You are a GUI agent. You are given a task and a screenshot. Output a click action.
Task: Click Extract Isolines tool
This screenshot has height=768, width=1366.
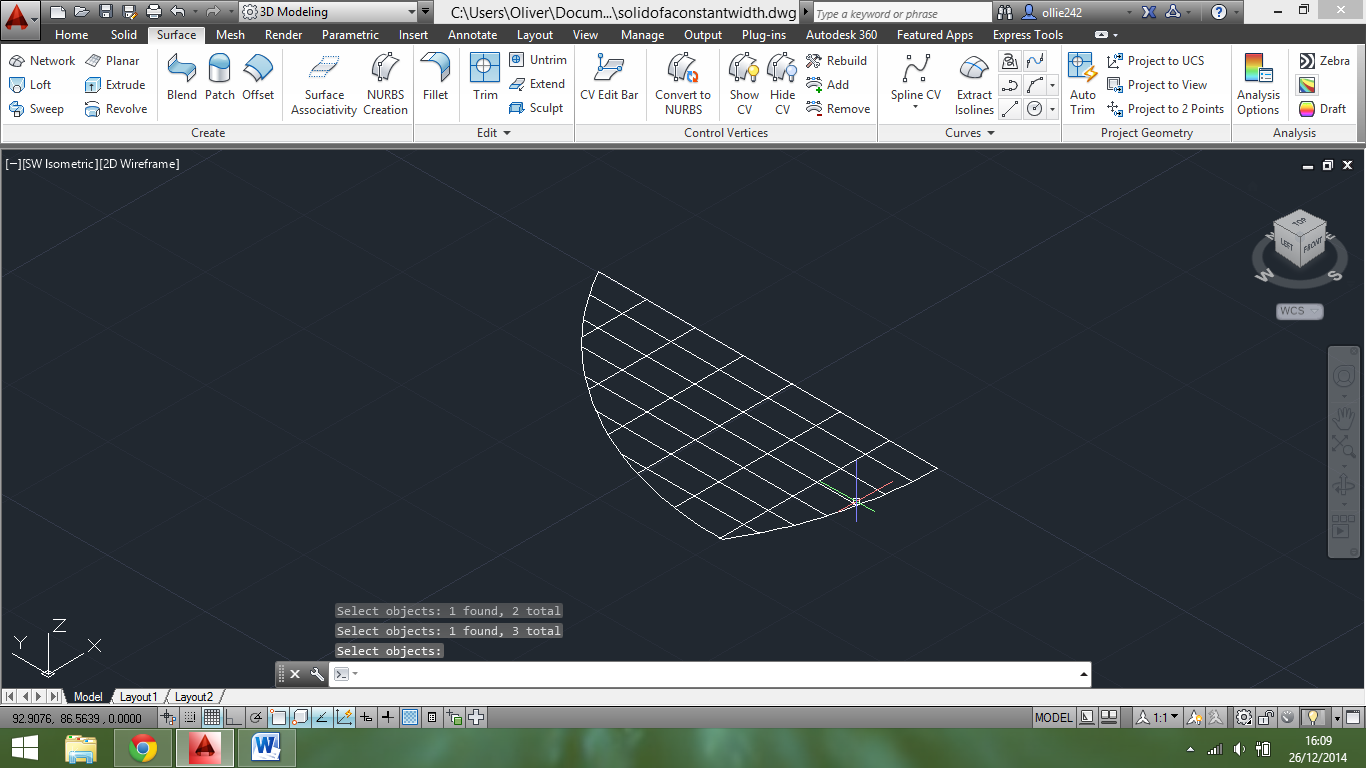tap(974, 84)
